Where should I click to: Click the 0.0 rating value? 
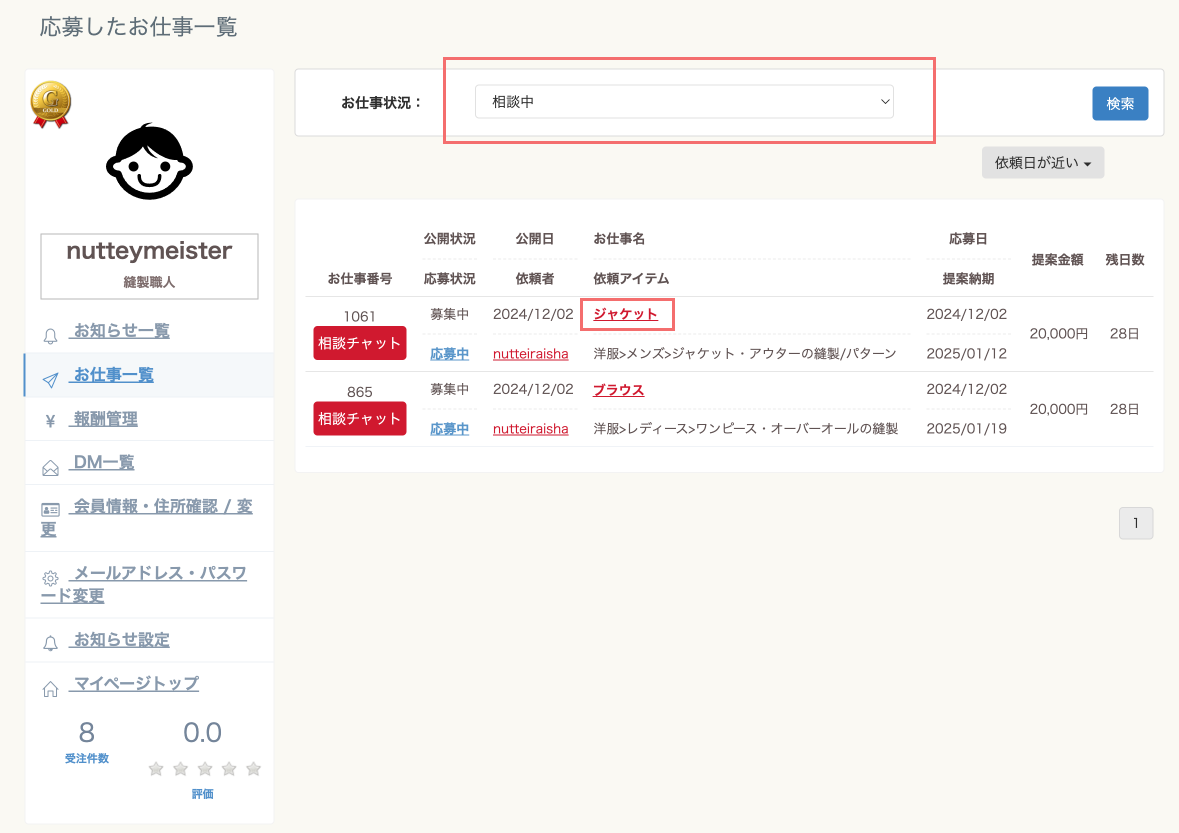[x=202, y=732]
